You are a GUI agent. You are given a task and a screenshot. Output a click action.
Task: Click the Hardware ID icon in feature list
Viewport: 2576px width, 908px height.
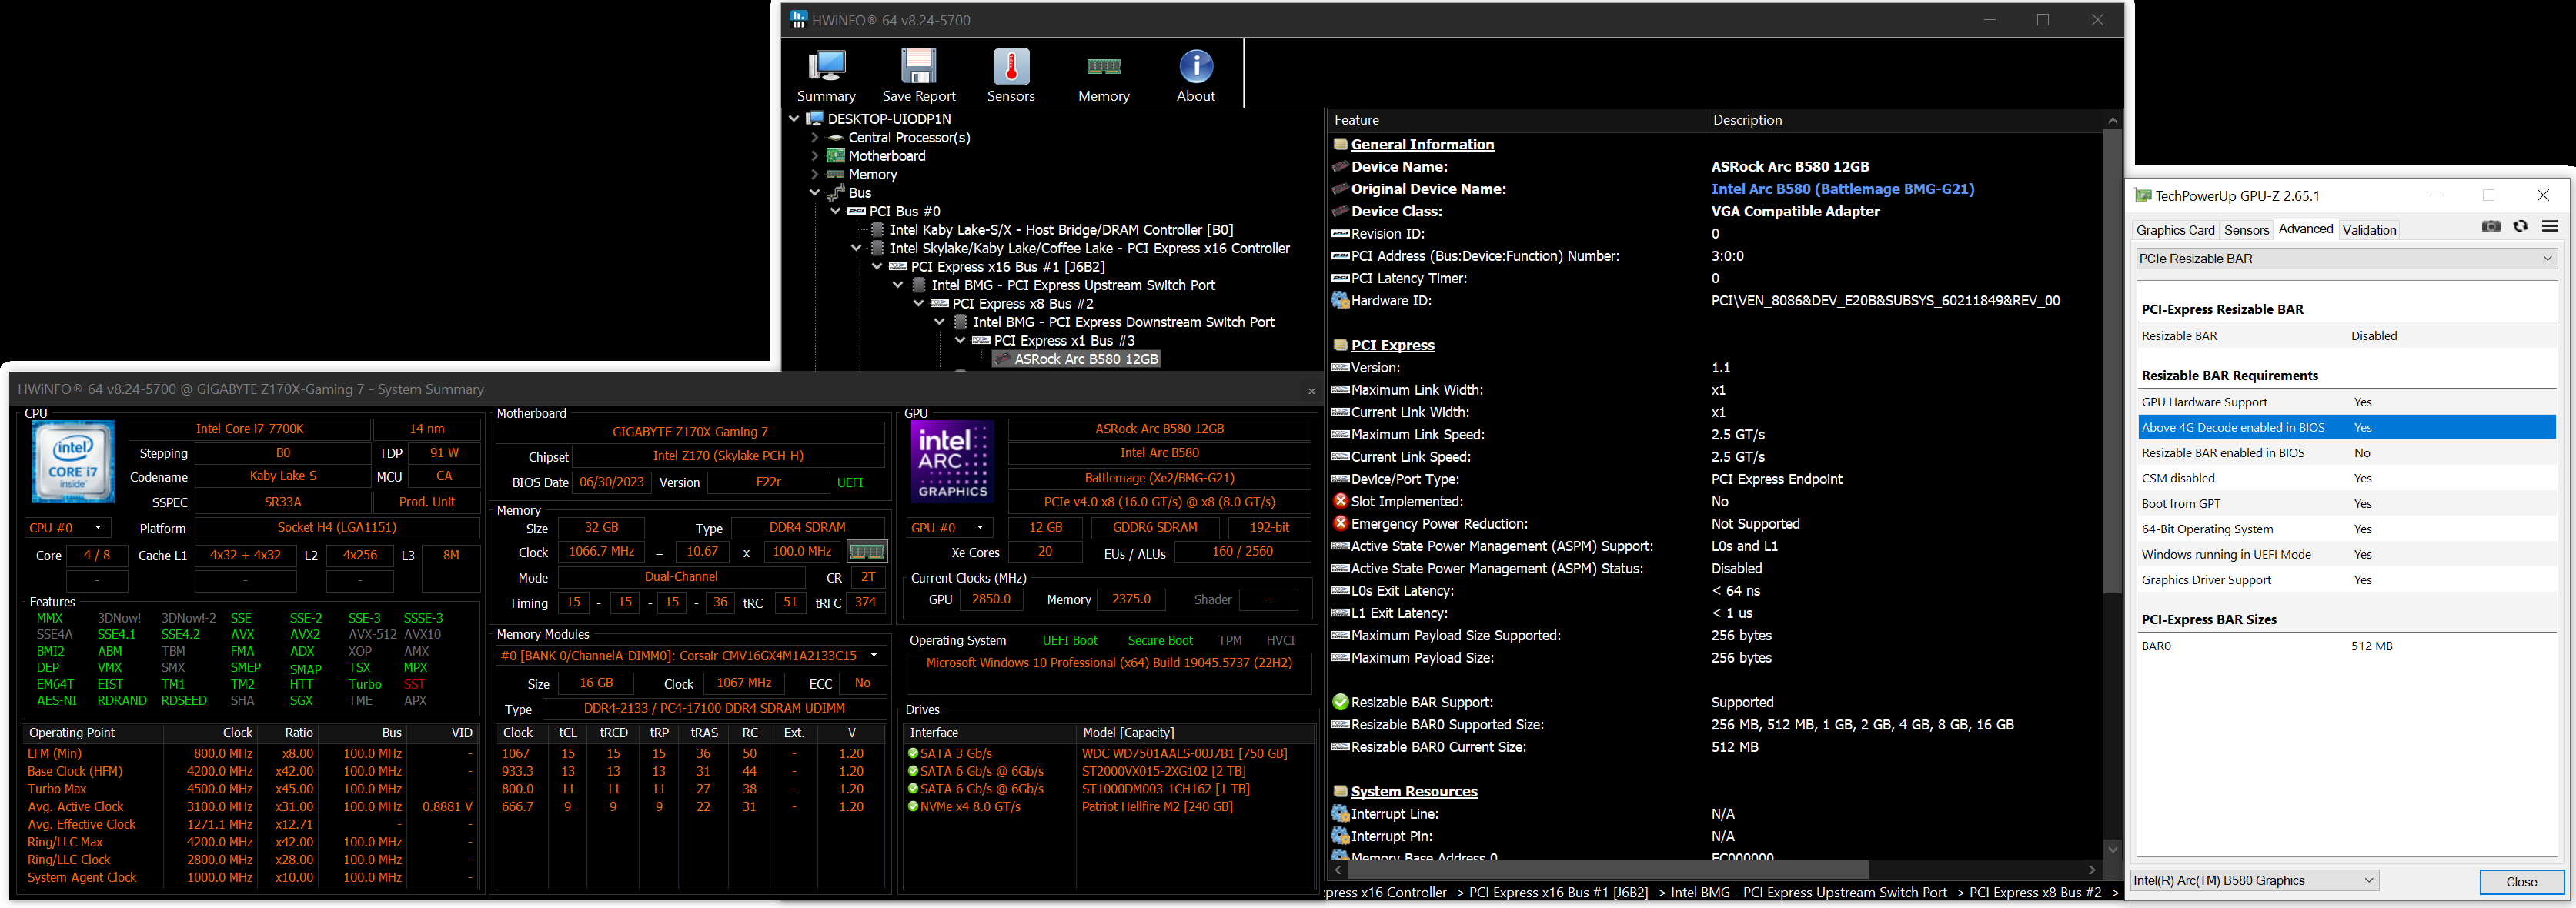click(x=1341, y=300)
